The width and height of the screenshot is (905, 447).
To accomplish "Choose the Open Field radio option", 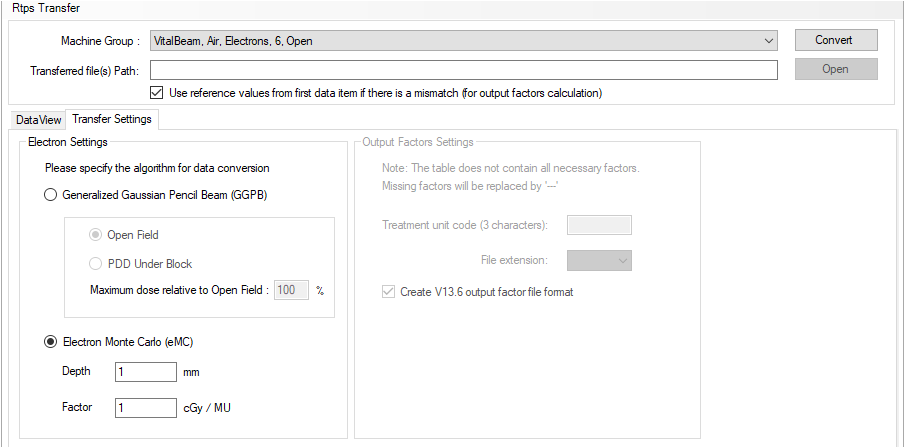I will 95,235.
